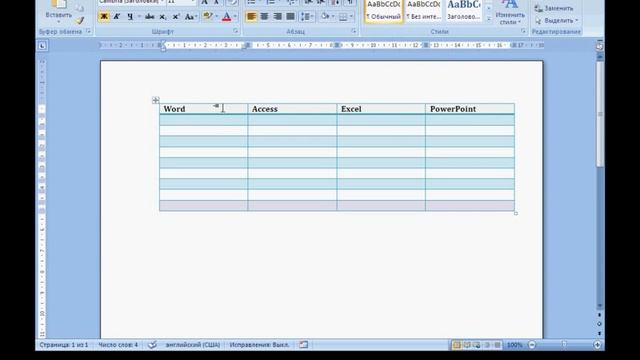Click the view ruler toggle icon
Viewport: 640px width, 360px height.
(x=600, y=46)
